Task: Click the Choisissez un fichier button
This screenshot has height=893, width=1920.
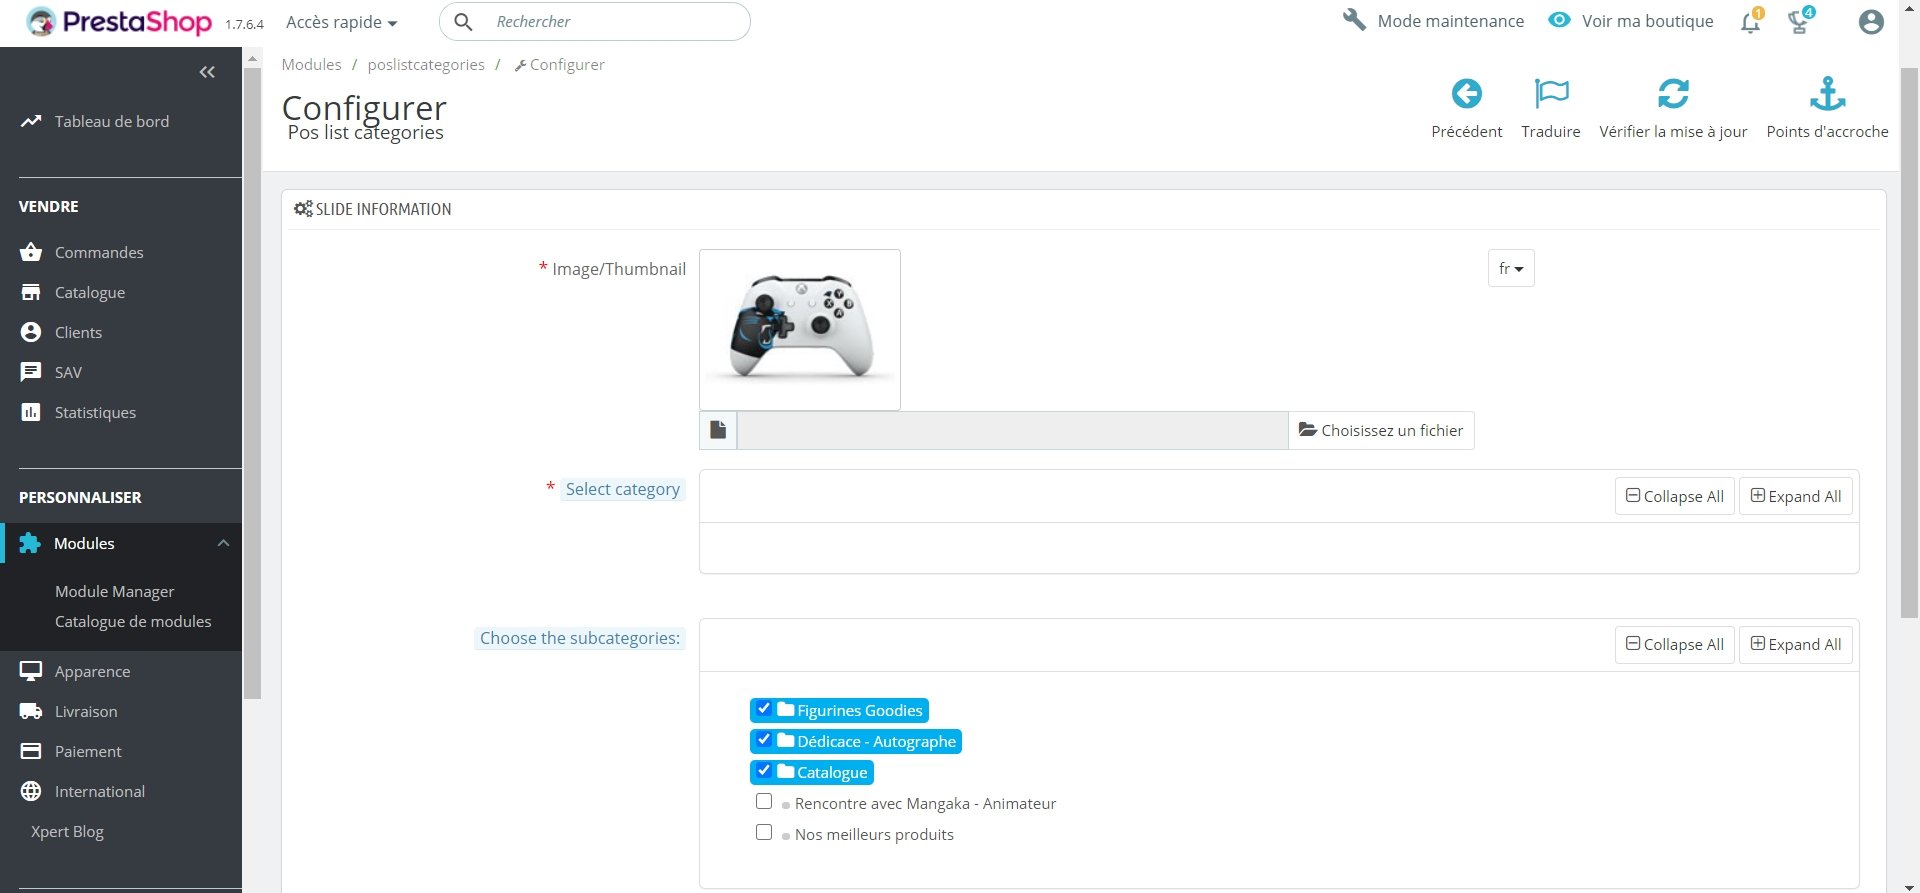Action: (x=1381, y=430)
